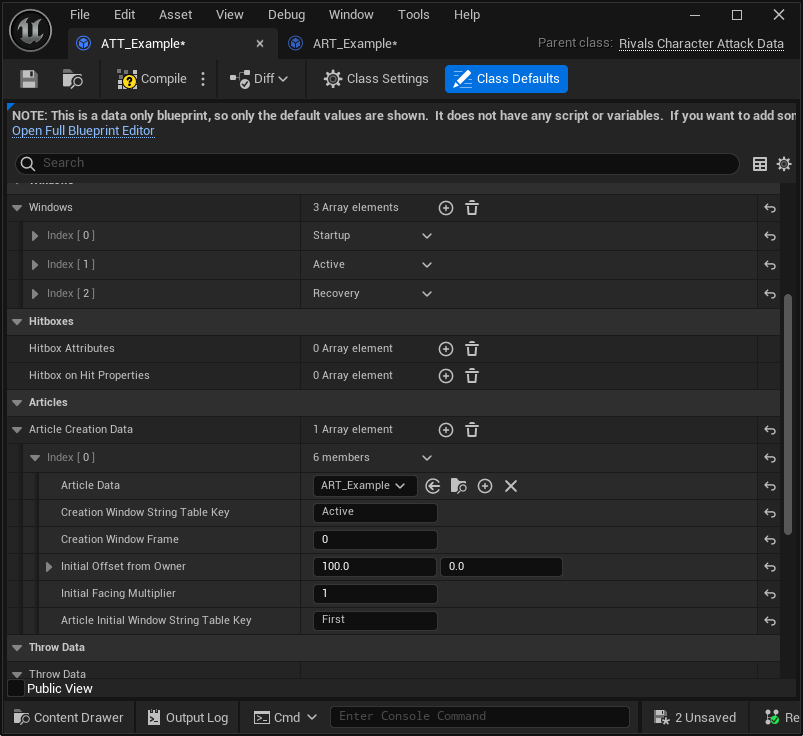
Task: Edit Initial Offset Y value 0.0
Action: (501, 567)
